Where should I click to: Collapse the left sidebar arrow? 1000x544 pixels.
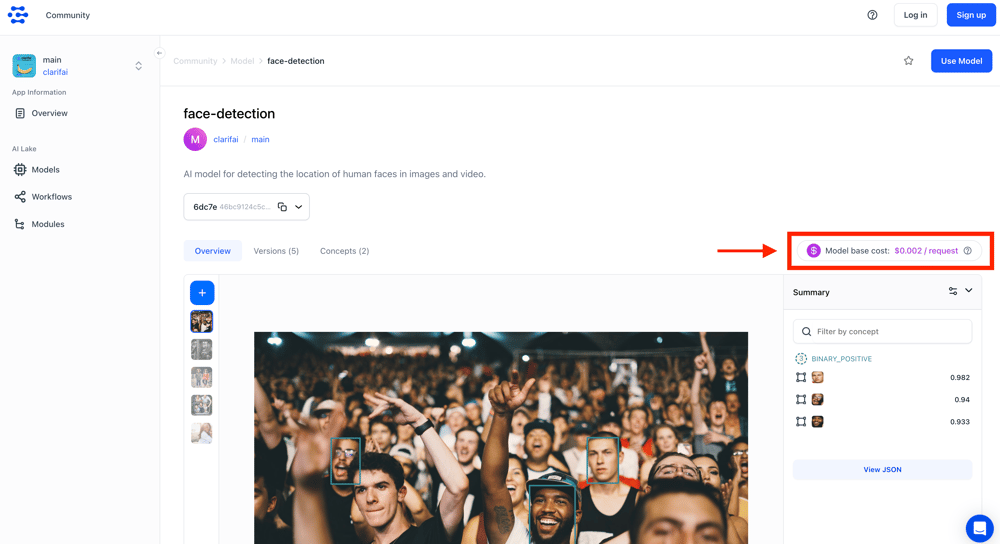tap(159, 53)
